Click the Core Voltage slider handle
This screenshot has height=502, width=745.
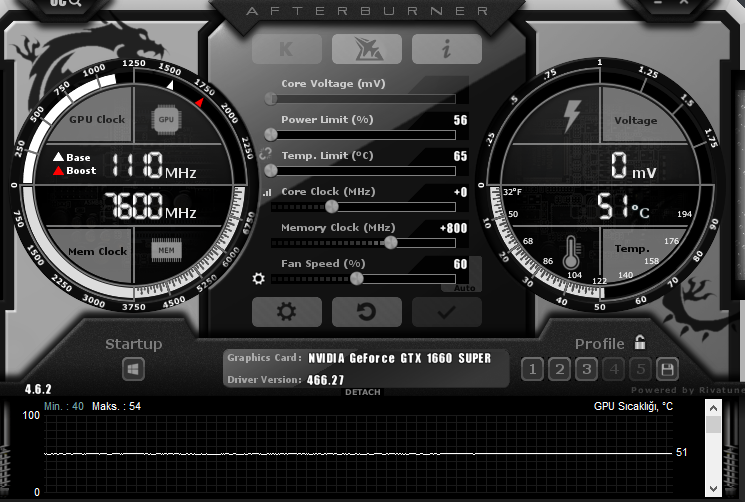click(x=271, y=98)
